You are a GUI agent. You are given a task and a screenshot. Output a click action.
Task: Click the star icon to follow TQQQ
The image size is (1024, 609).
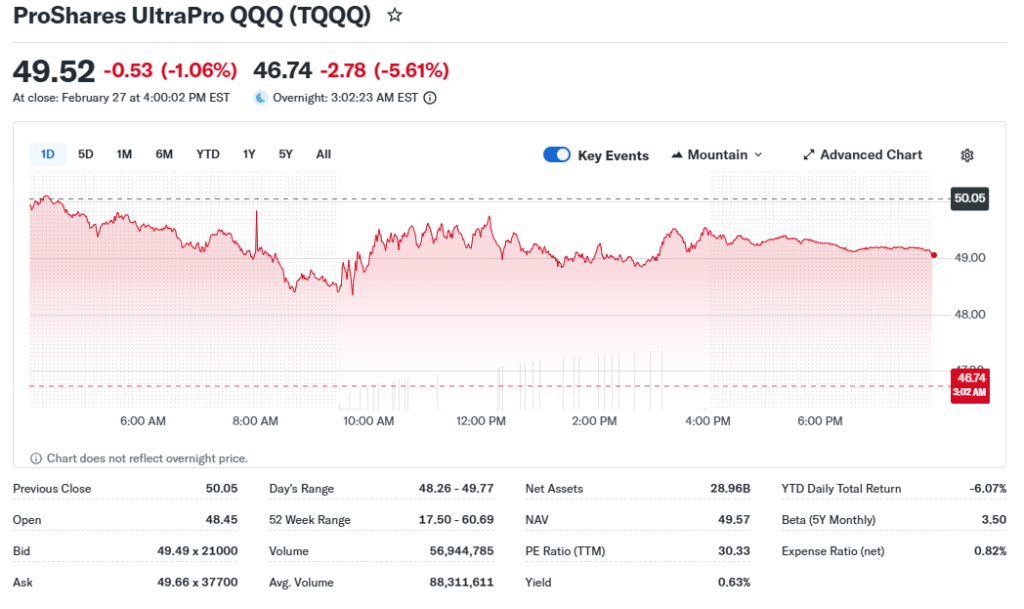click(395, 15)
